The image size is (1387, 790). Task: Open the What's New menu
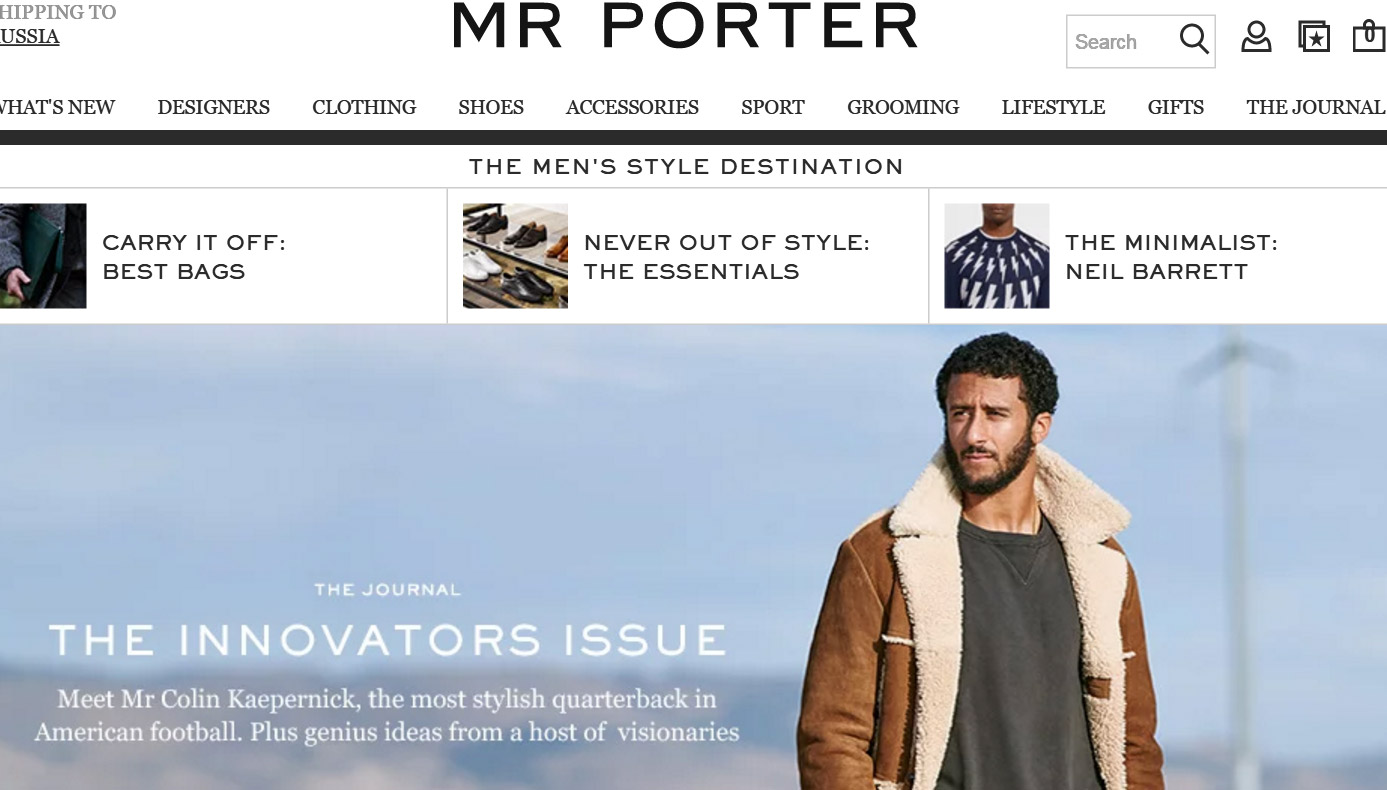[57, 107]
